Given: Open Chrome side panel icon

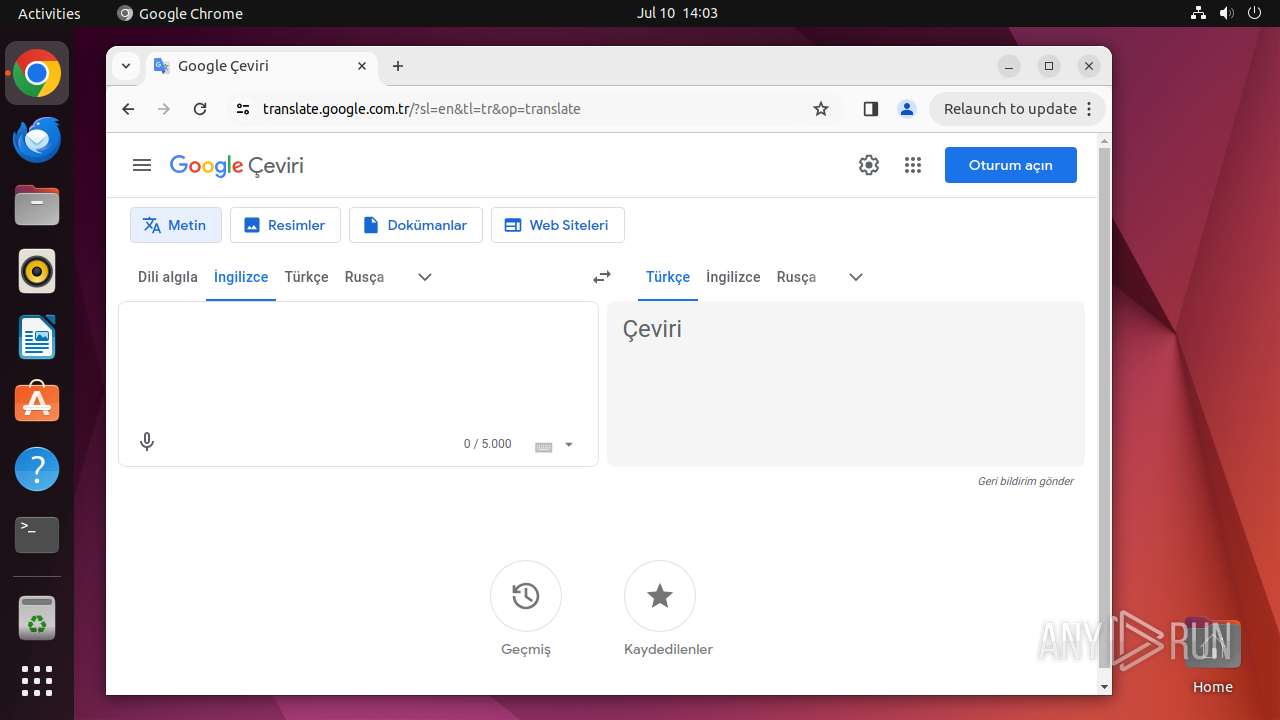Looking at the screenshot, I should [x=870, y=109].
